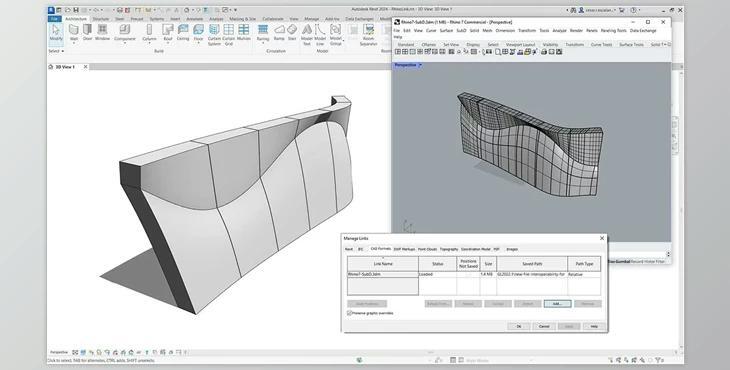730x370 pixels.
Task: Click the Window tool icon
Action: click(102, 30)
